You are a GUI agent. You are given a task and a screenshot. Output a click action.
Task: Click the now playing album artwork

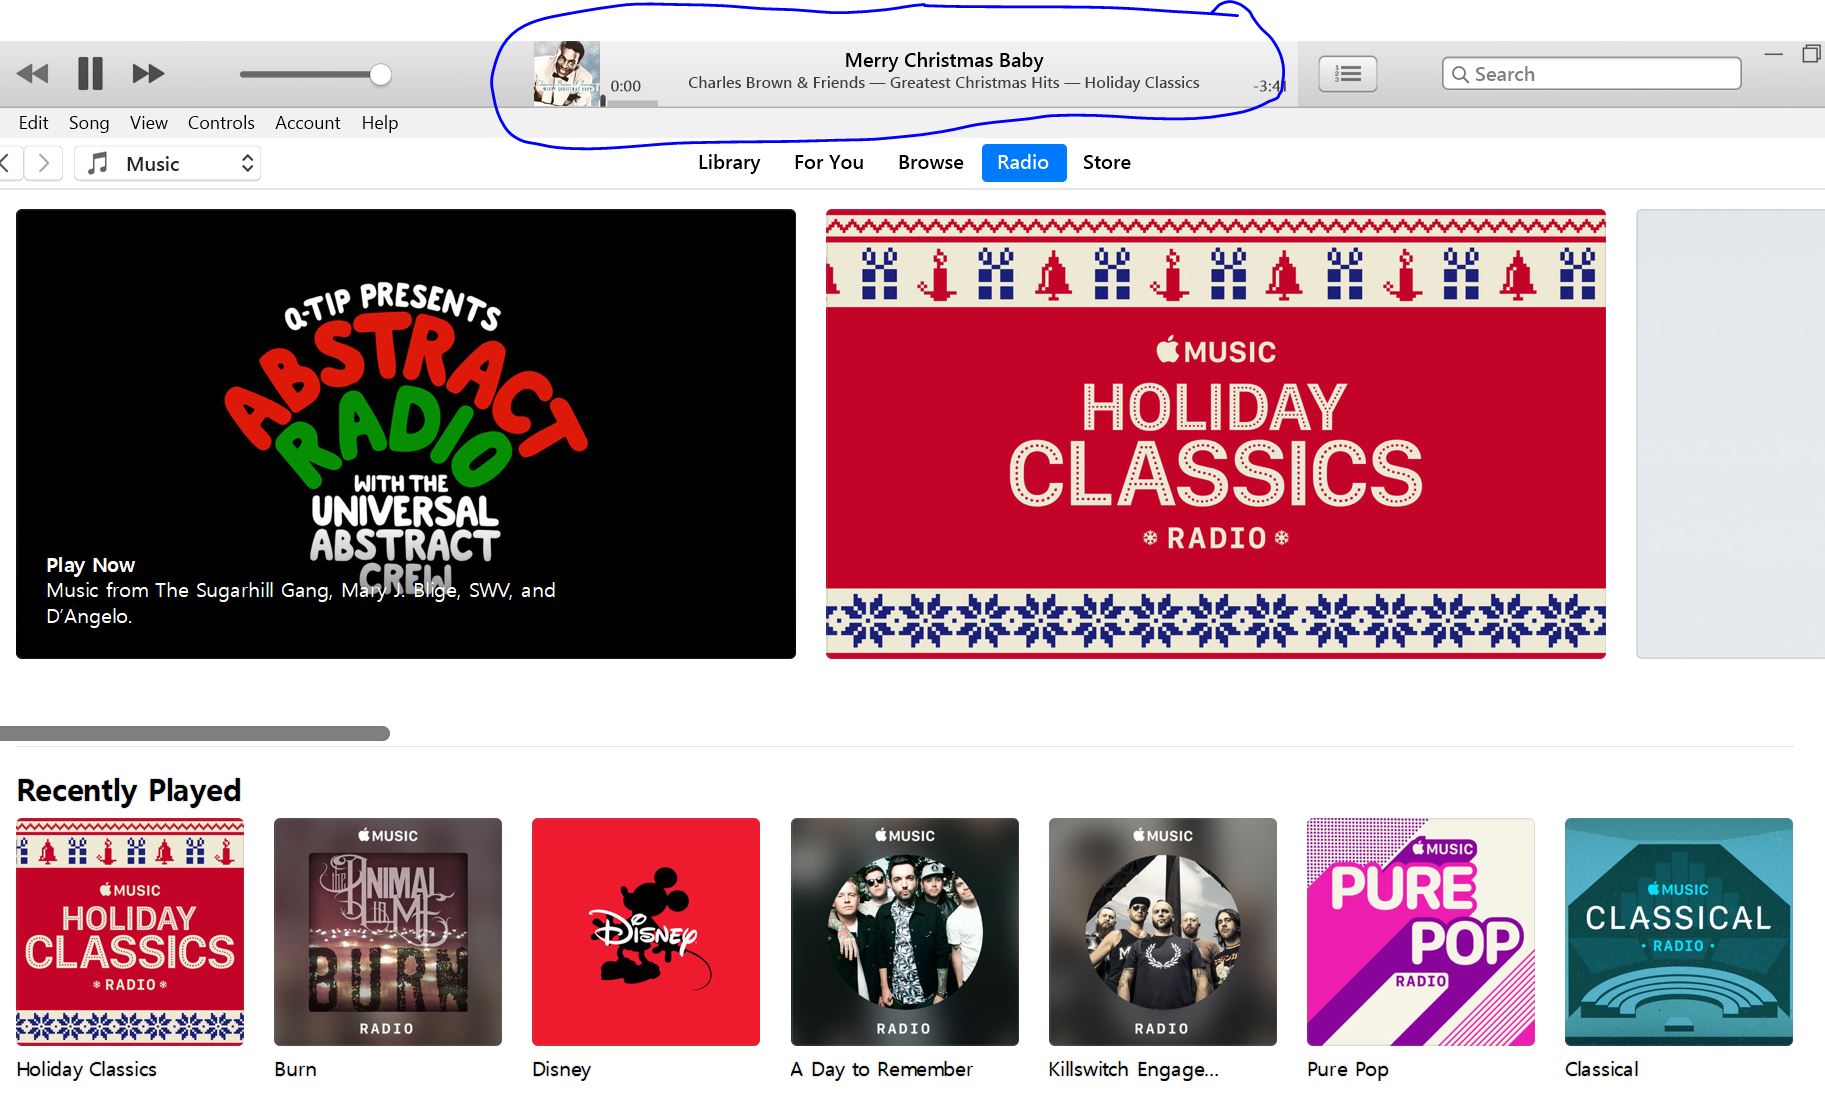[x=566, y=74]
